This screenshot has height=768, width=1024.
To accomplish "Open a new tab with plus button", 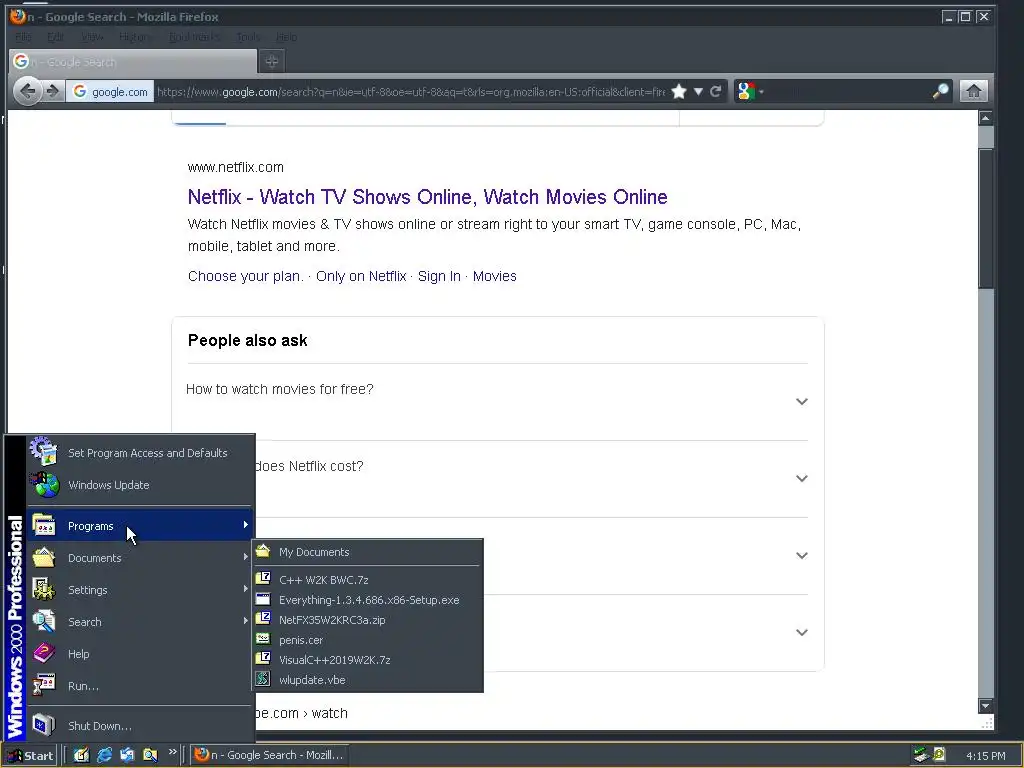I will pos(272,62).
